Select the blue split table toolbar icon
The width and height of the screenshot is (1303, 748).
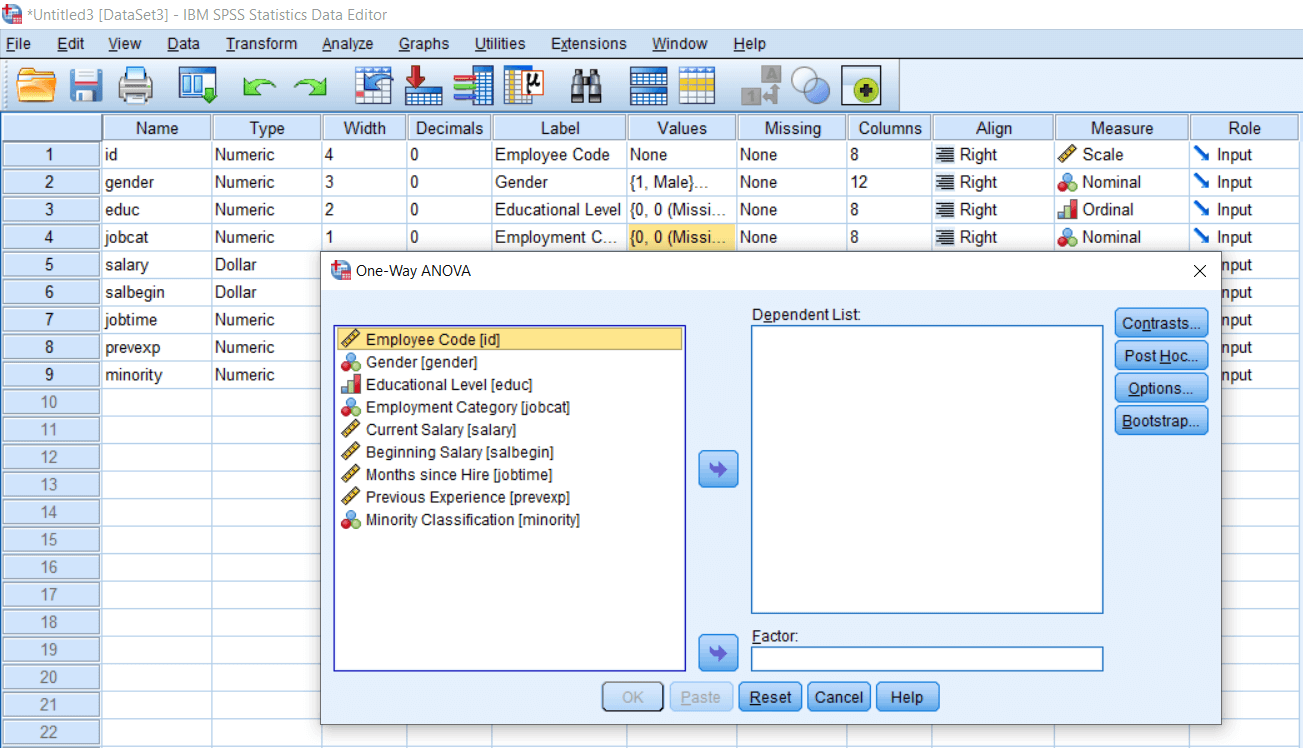click(648, 86)
